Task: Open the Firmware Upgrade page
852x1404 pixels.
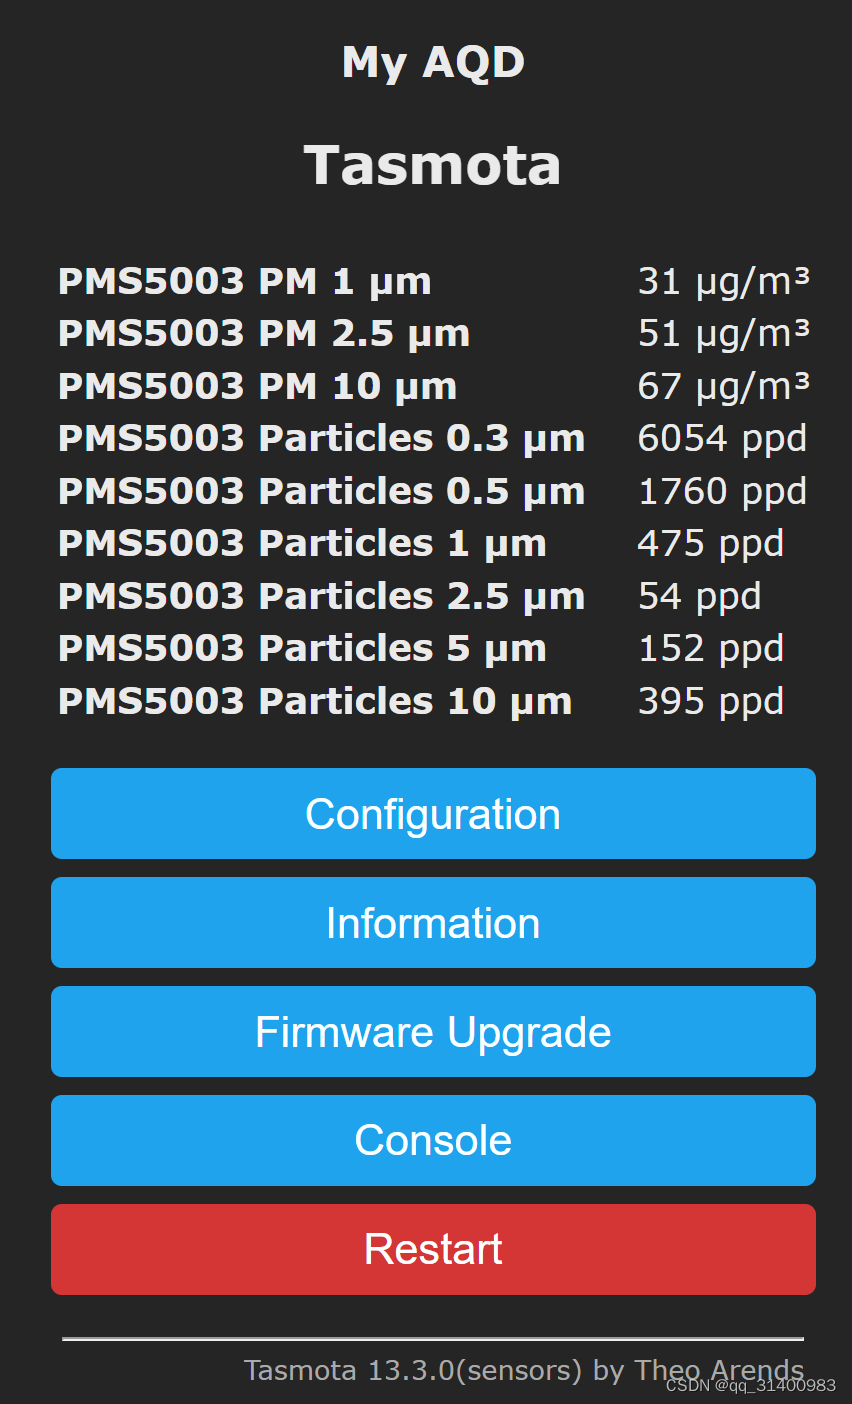Action: coord(433,1032)
